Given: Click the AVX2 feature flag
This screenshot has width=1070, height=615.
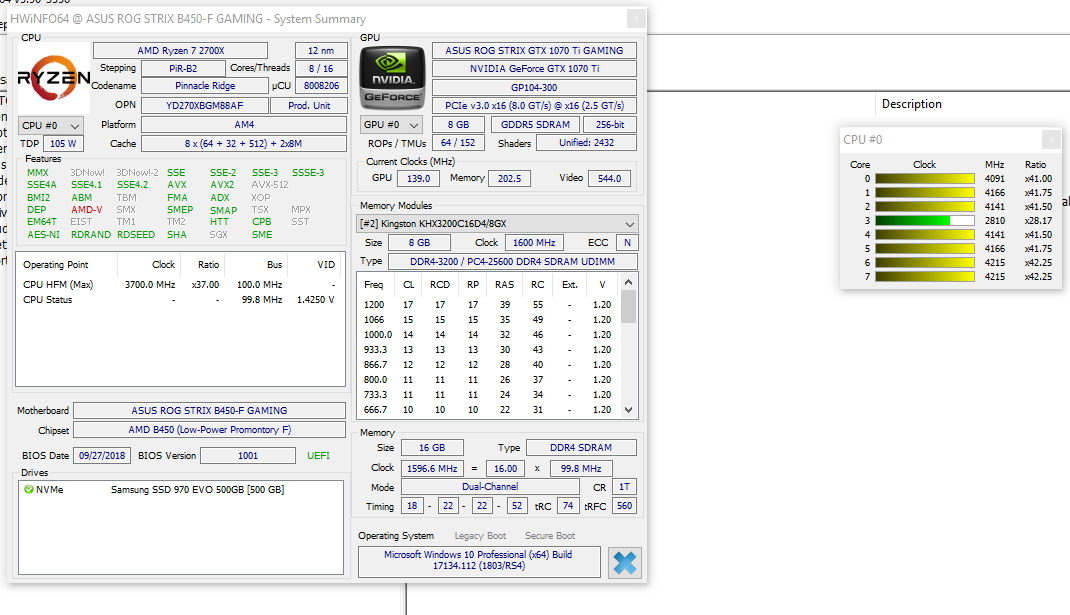Looking at the screenshot, I should pos(222,185).
